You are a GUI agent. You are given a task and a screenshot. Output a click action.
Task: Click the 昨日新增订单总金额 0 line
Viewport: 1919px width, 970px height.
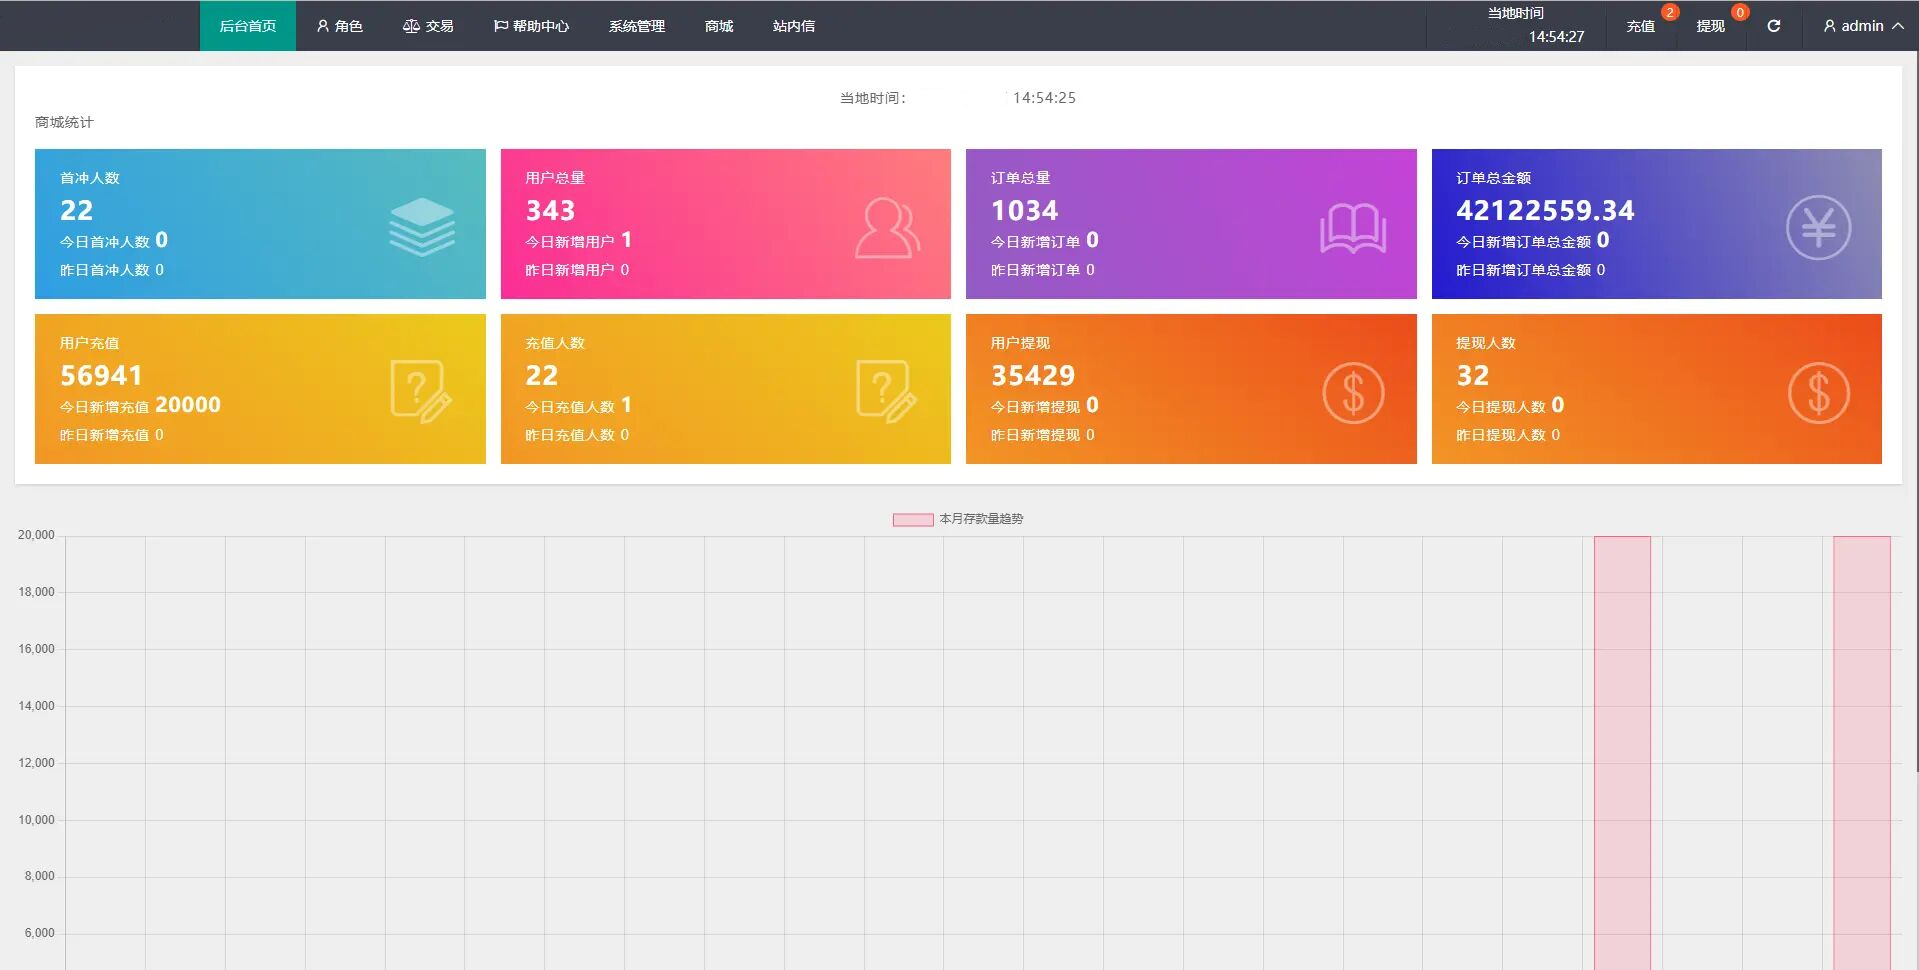1530,270
